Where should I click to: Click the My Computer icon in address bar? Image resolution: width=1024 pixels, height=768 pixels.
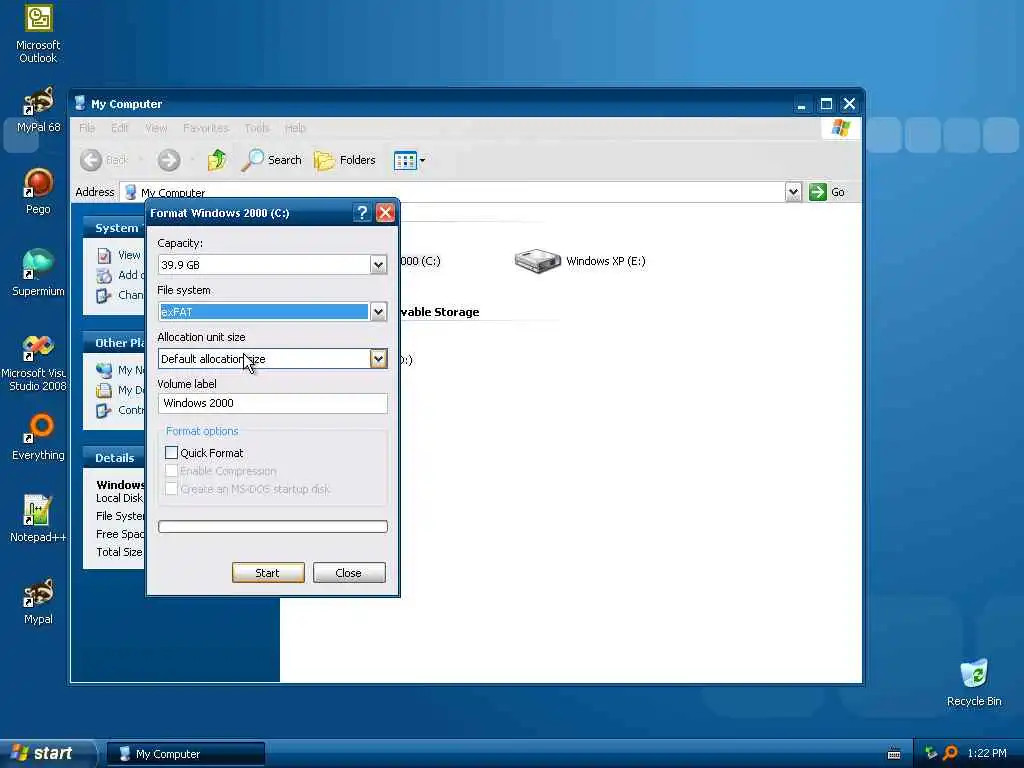click(x=131, y=192)
